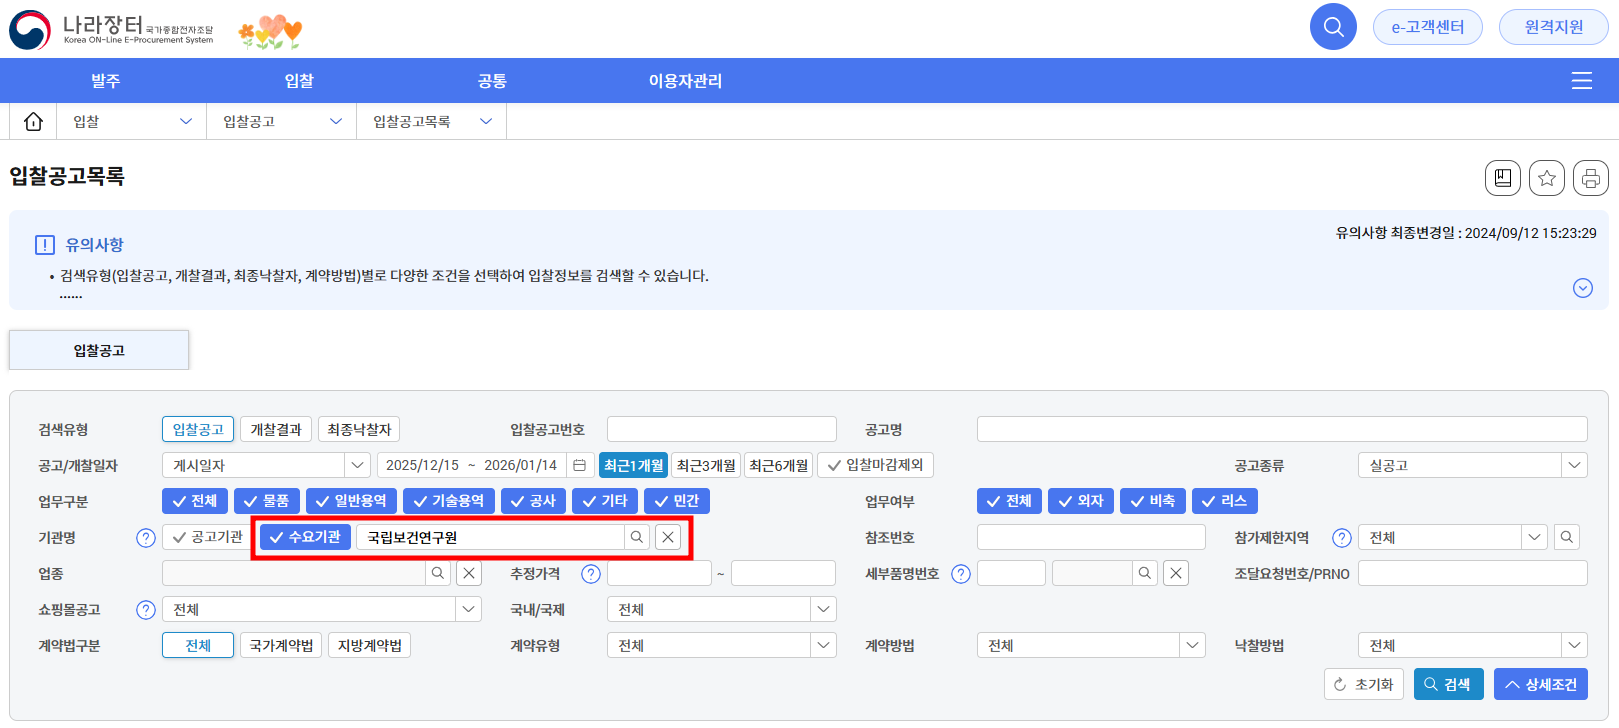The image size is (1619, 728).
Task: Toggle the 일반용역 checkbox
Action: [352, 501]
